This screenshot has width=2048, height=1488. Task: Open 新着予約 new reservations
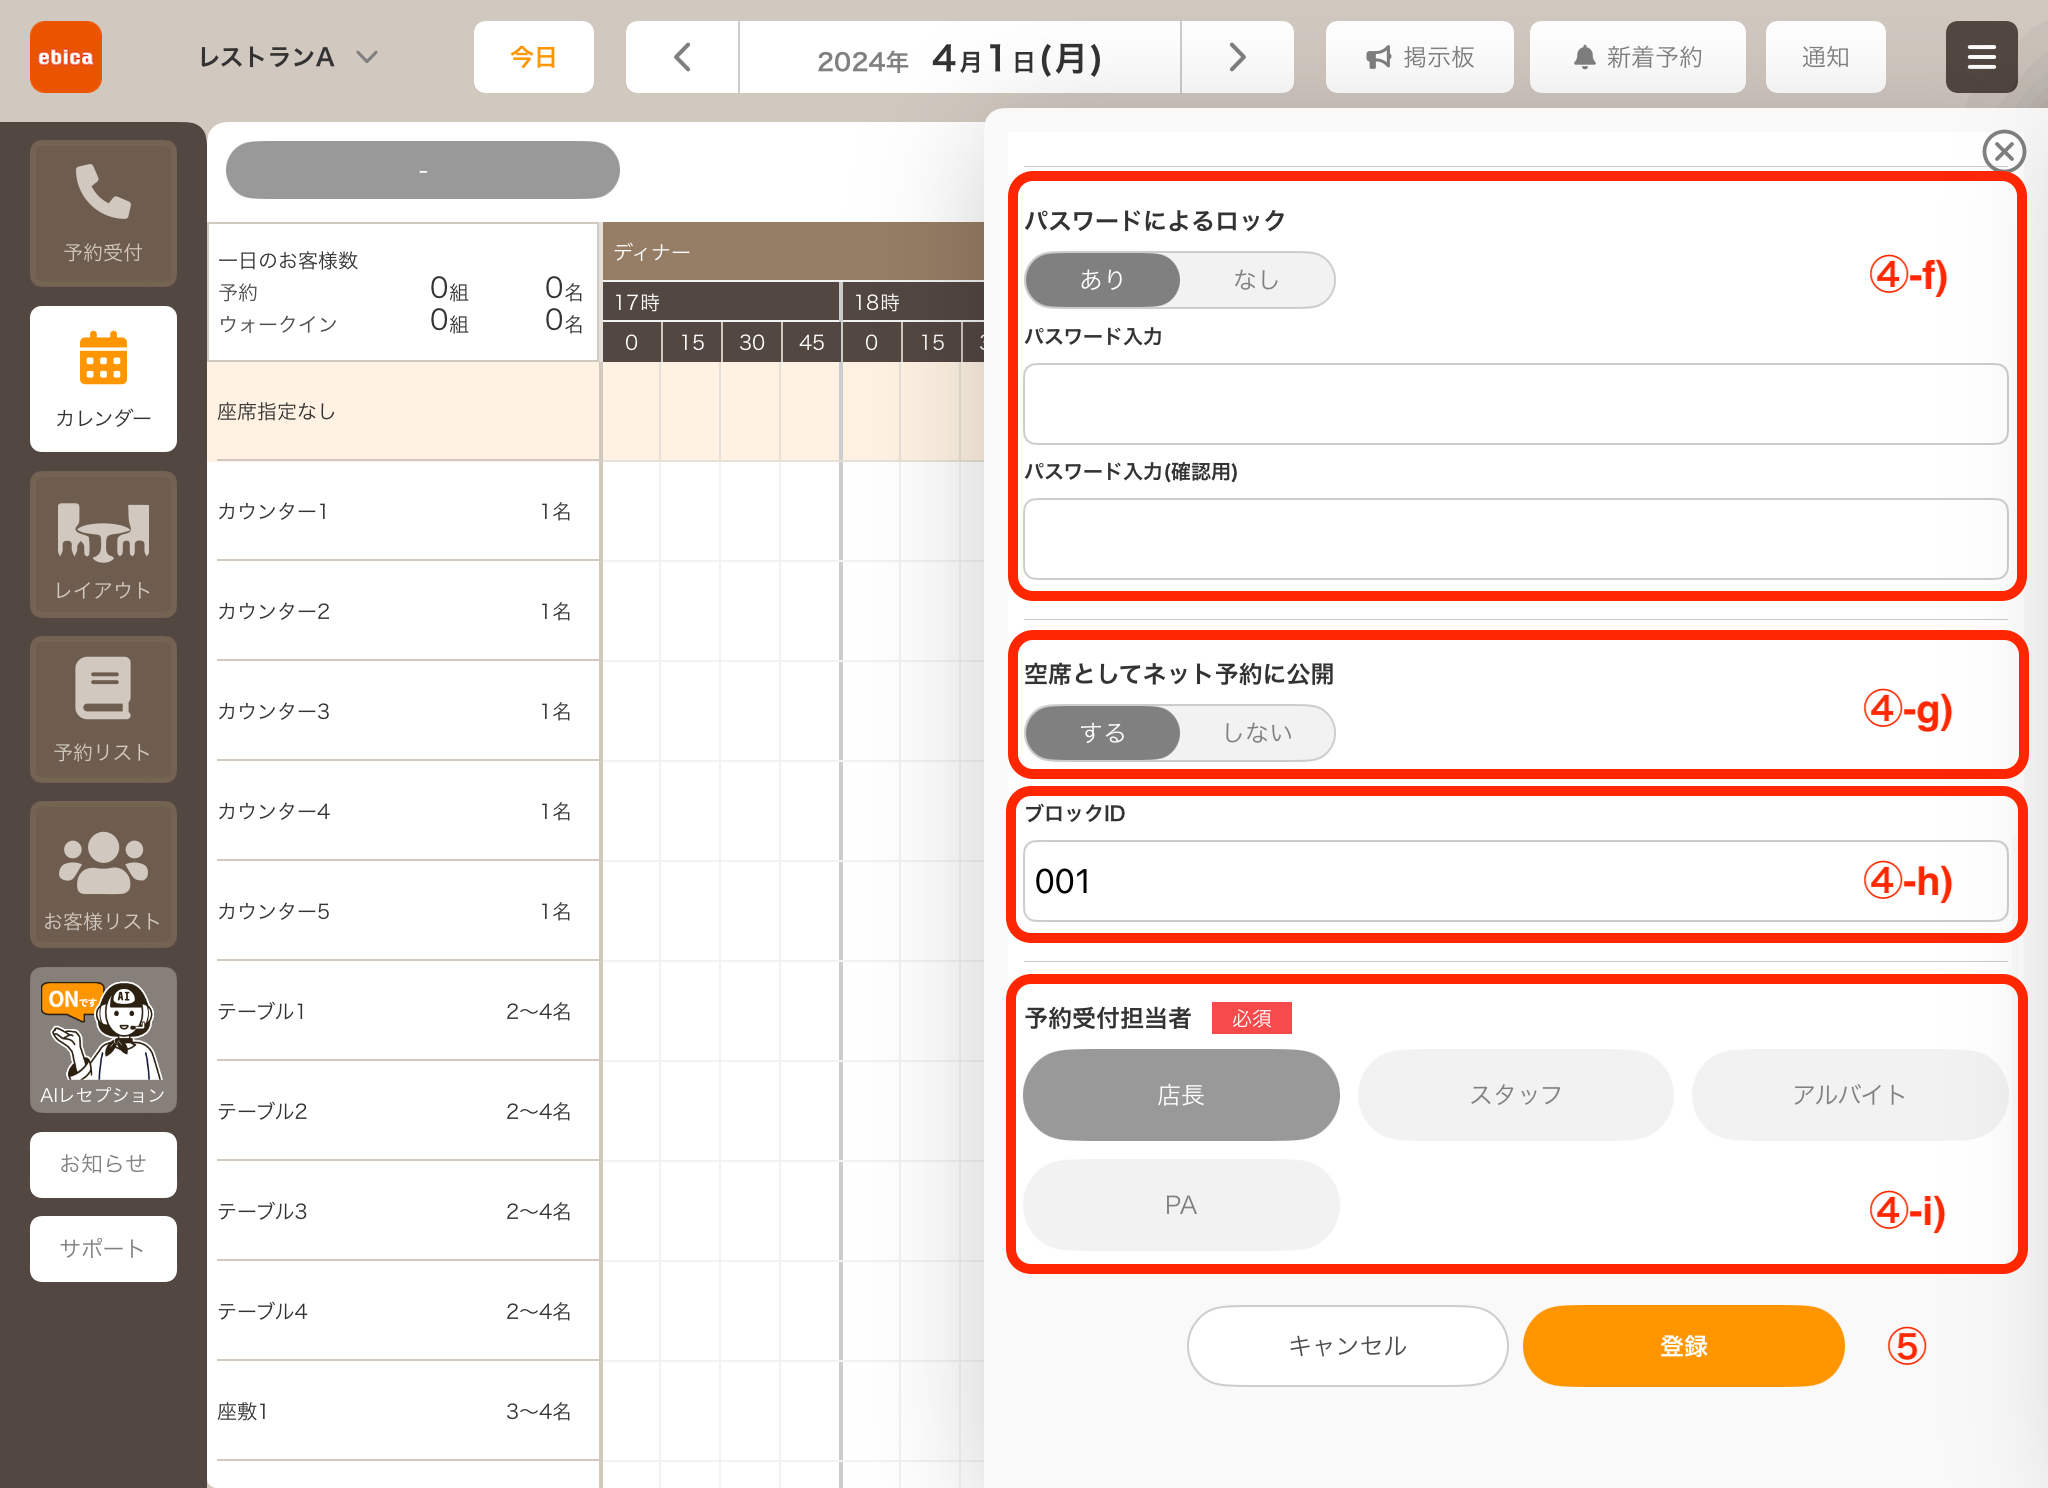point(1637,57)
